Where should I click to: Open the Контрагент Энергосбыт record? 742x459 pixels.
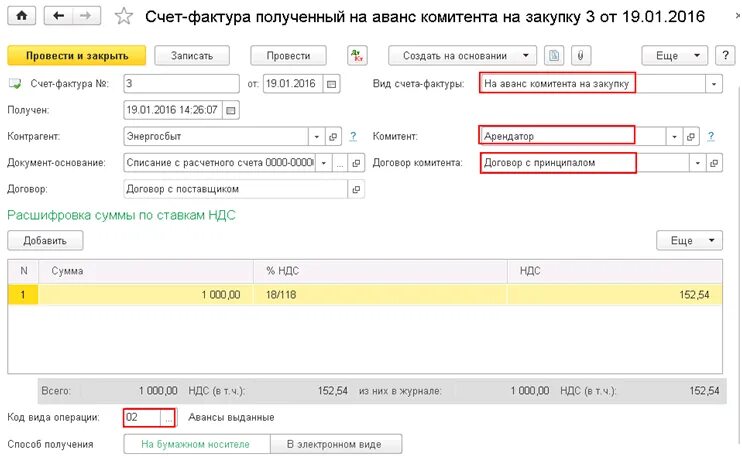pos(333,137)
